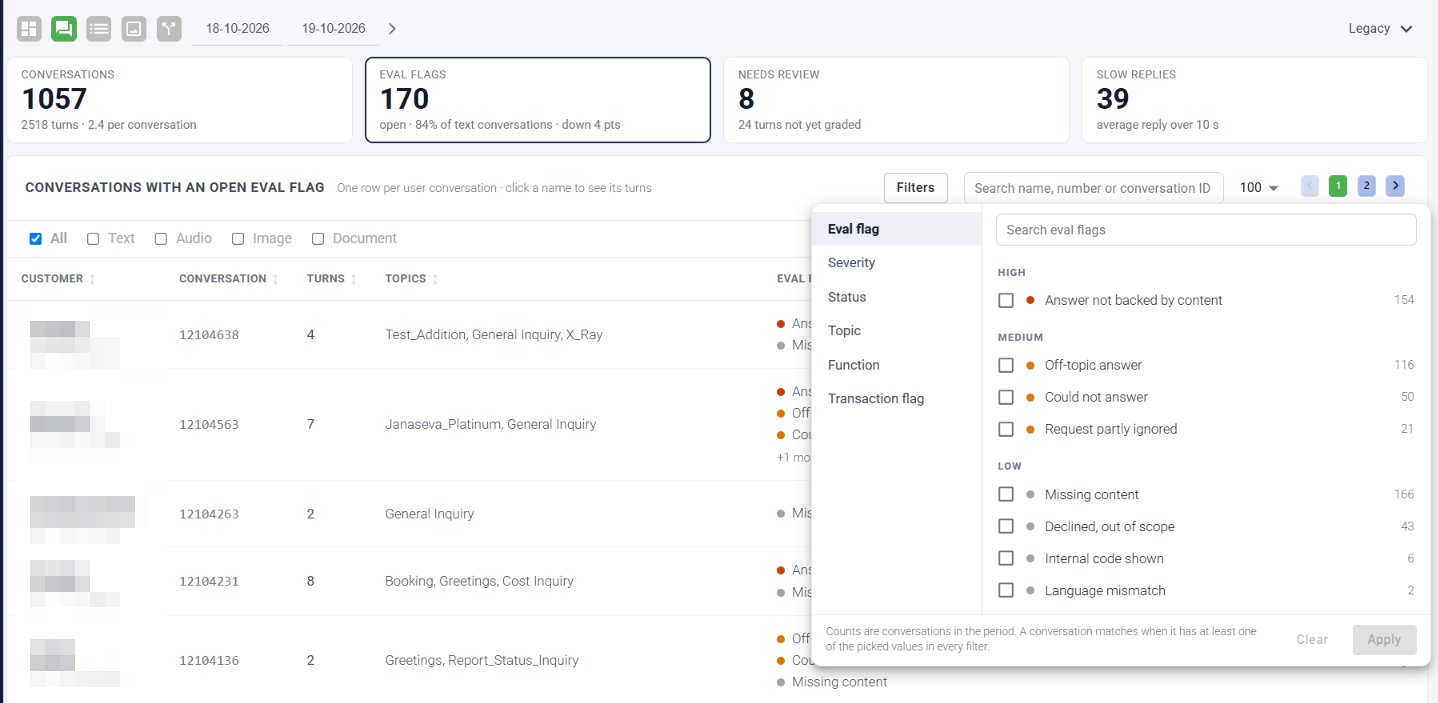Tick the Audio media filter checkbox
Viewport: 1438px width, 703px height.
[x=161, y=239]
